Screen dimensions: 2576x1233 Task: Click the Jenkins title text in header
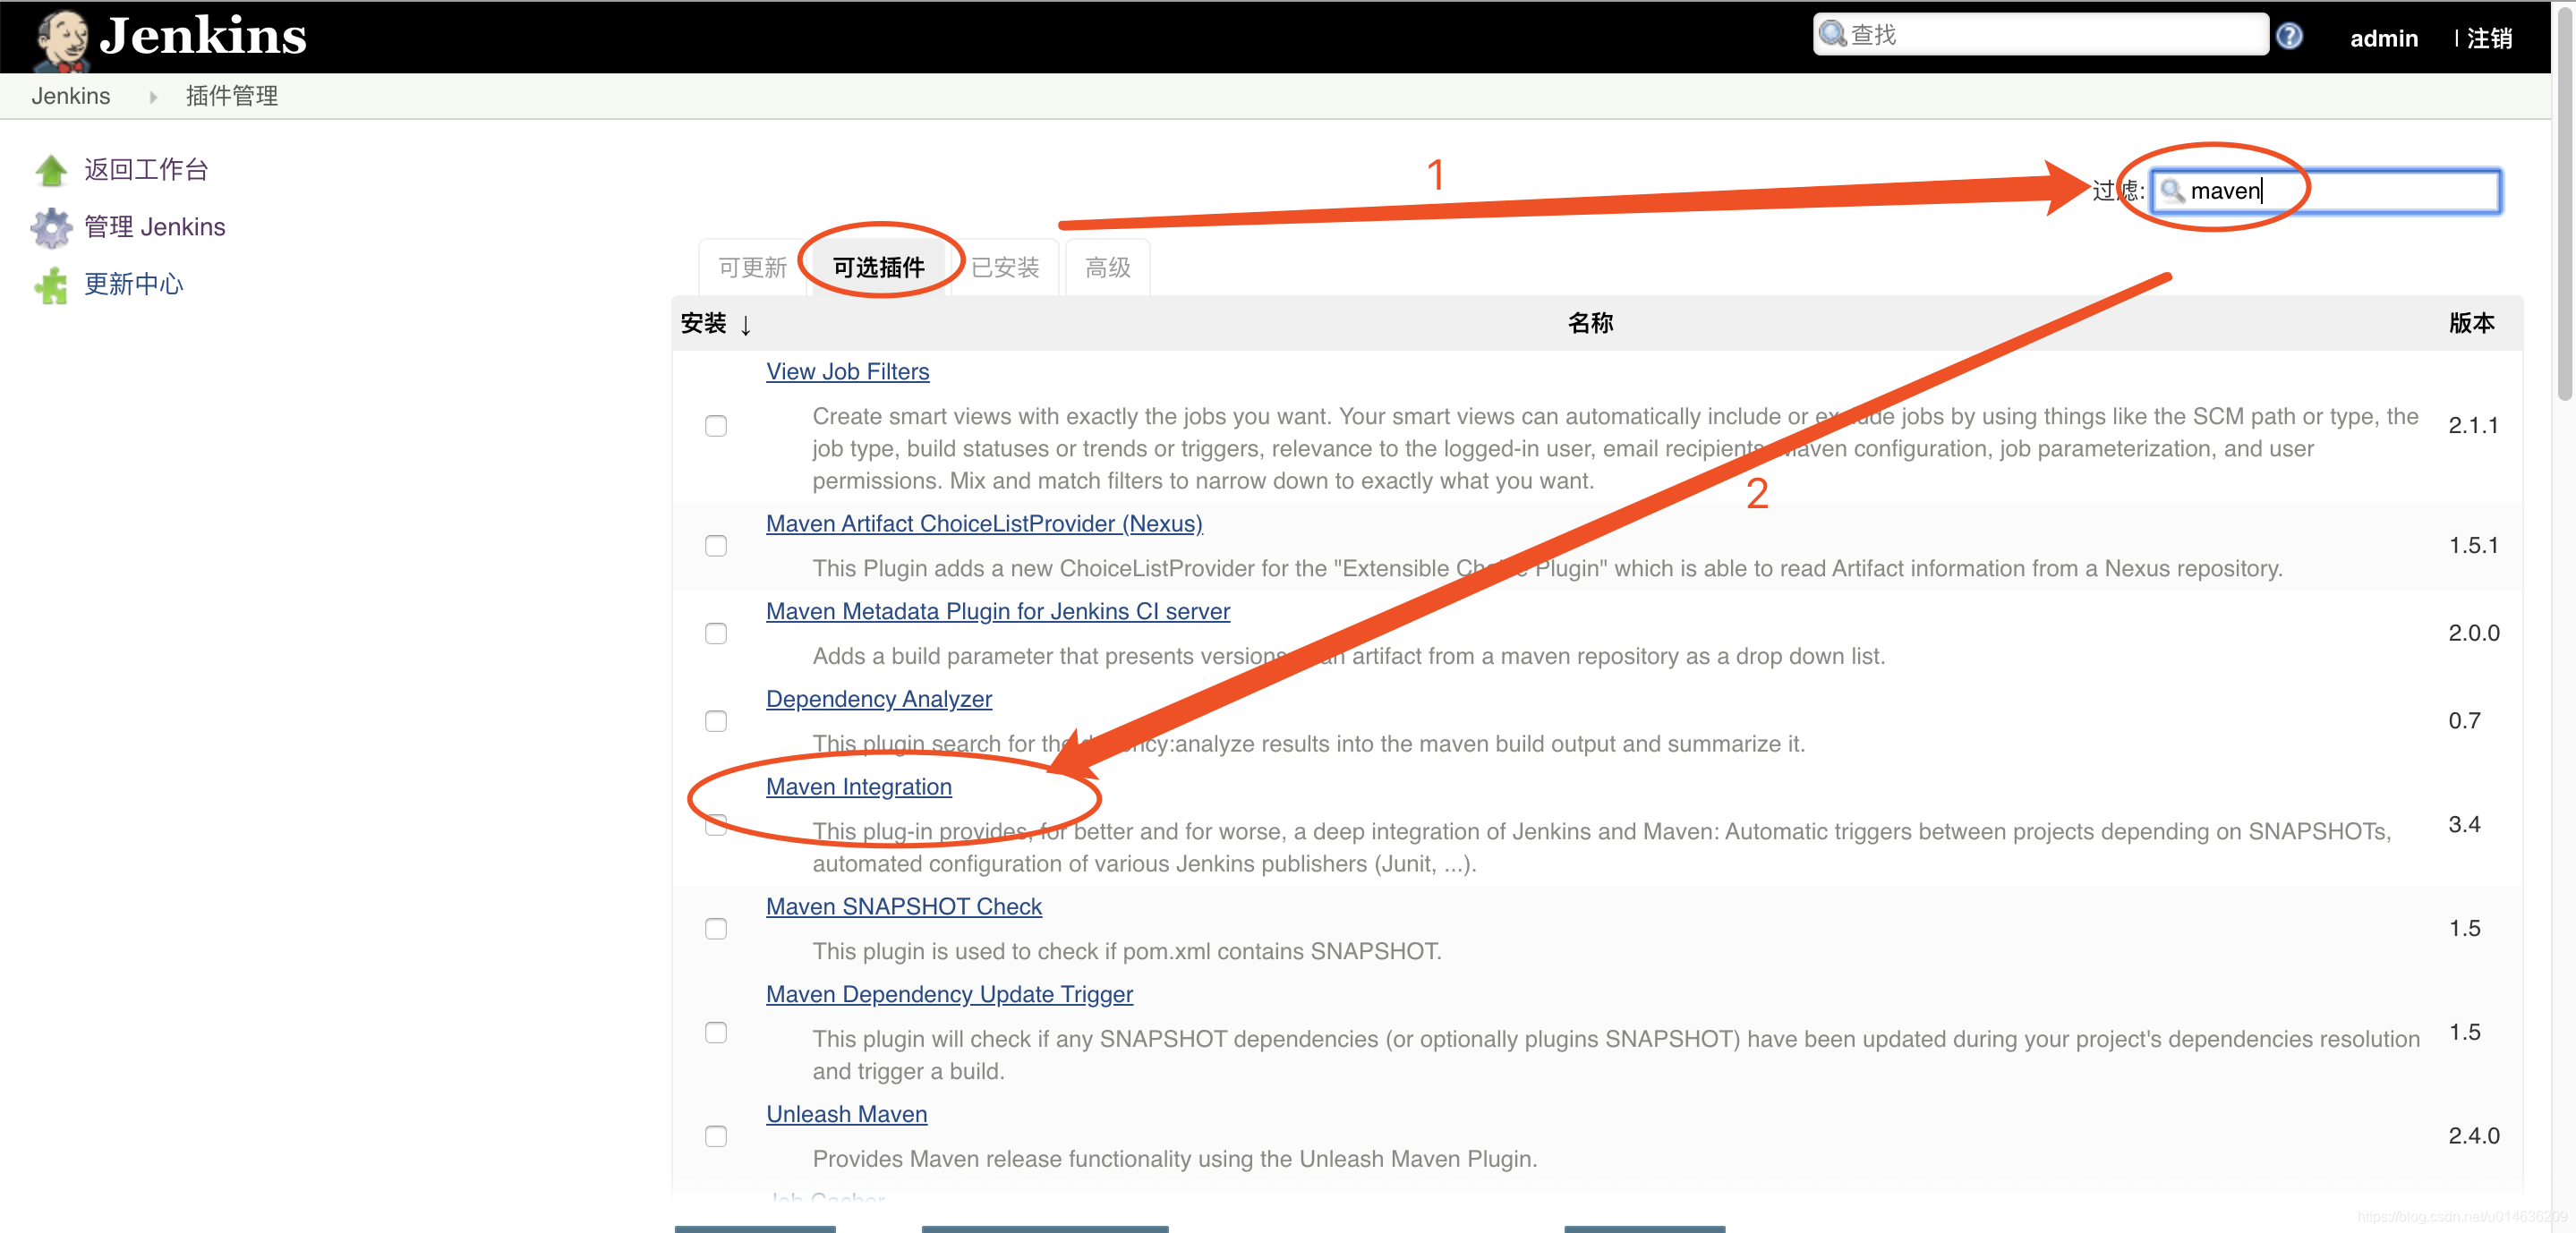click(x=203, y=37)
